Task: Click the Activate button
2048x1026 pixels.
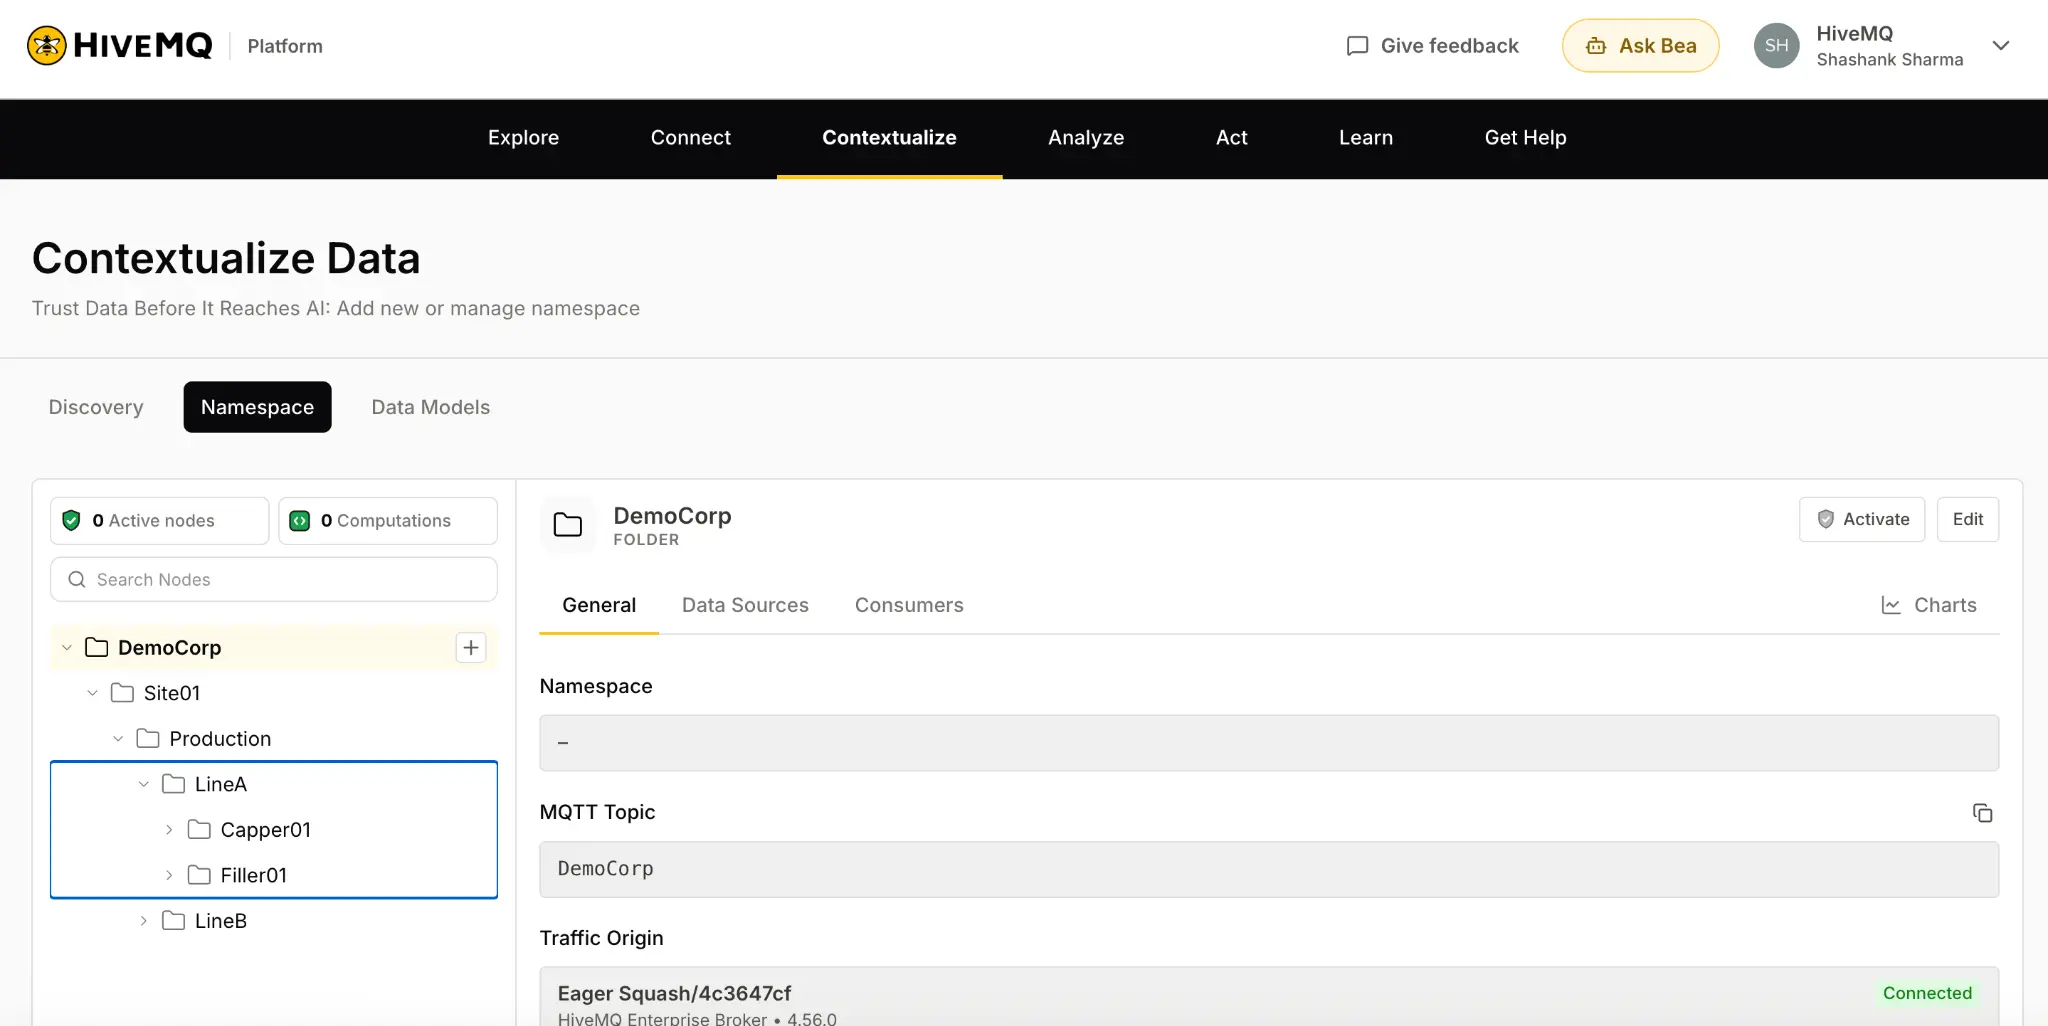Action: (x=1862, y=519)
